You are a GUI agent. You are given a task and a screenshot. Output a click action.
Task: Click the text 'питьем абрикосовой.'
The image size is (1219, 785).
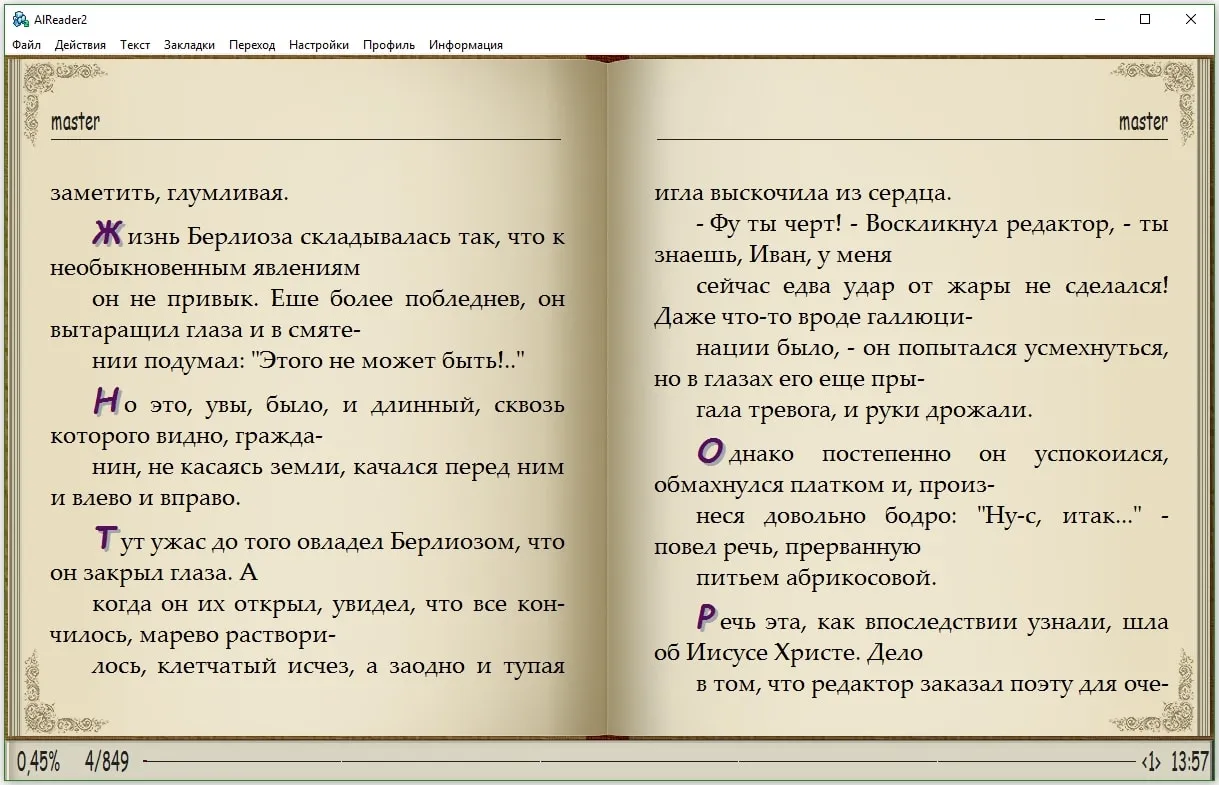pyautogui.click(x=816, y=578)
